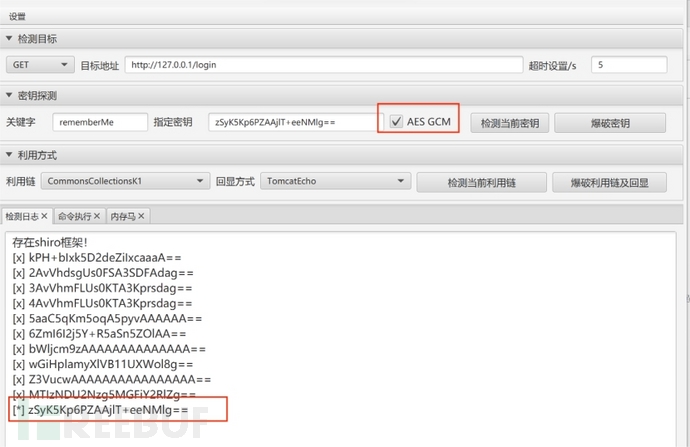Close the 命令执行 tab
The image size is (690, 447).
97,216
